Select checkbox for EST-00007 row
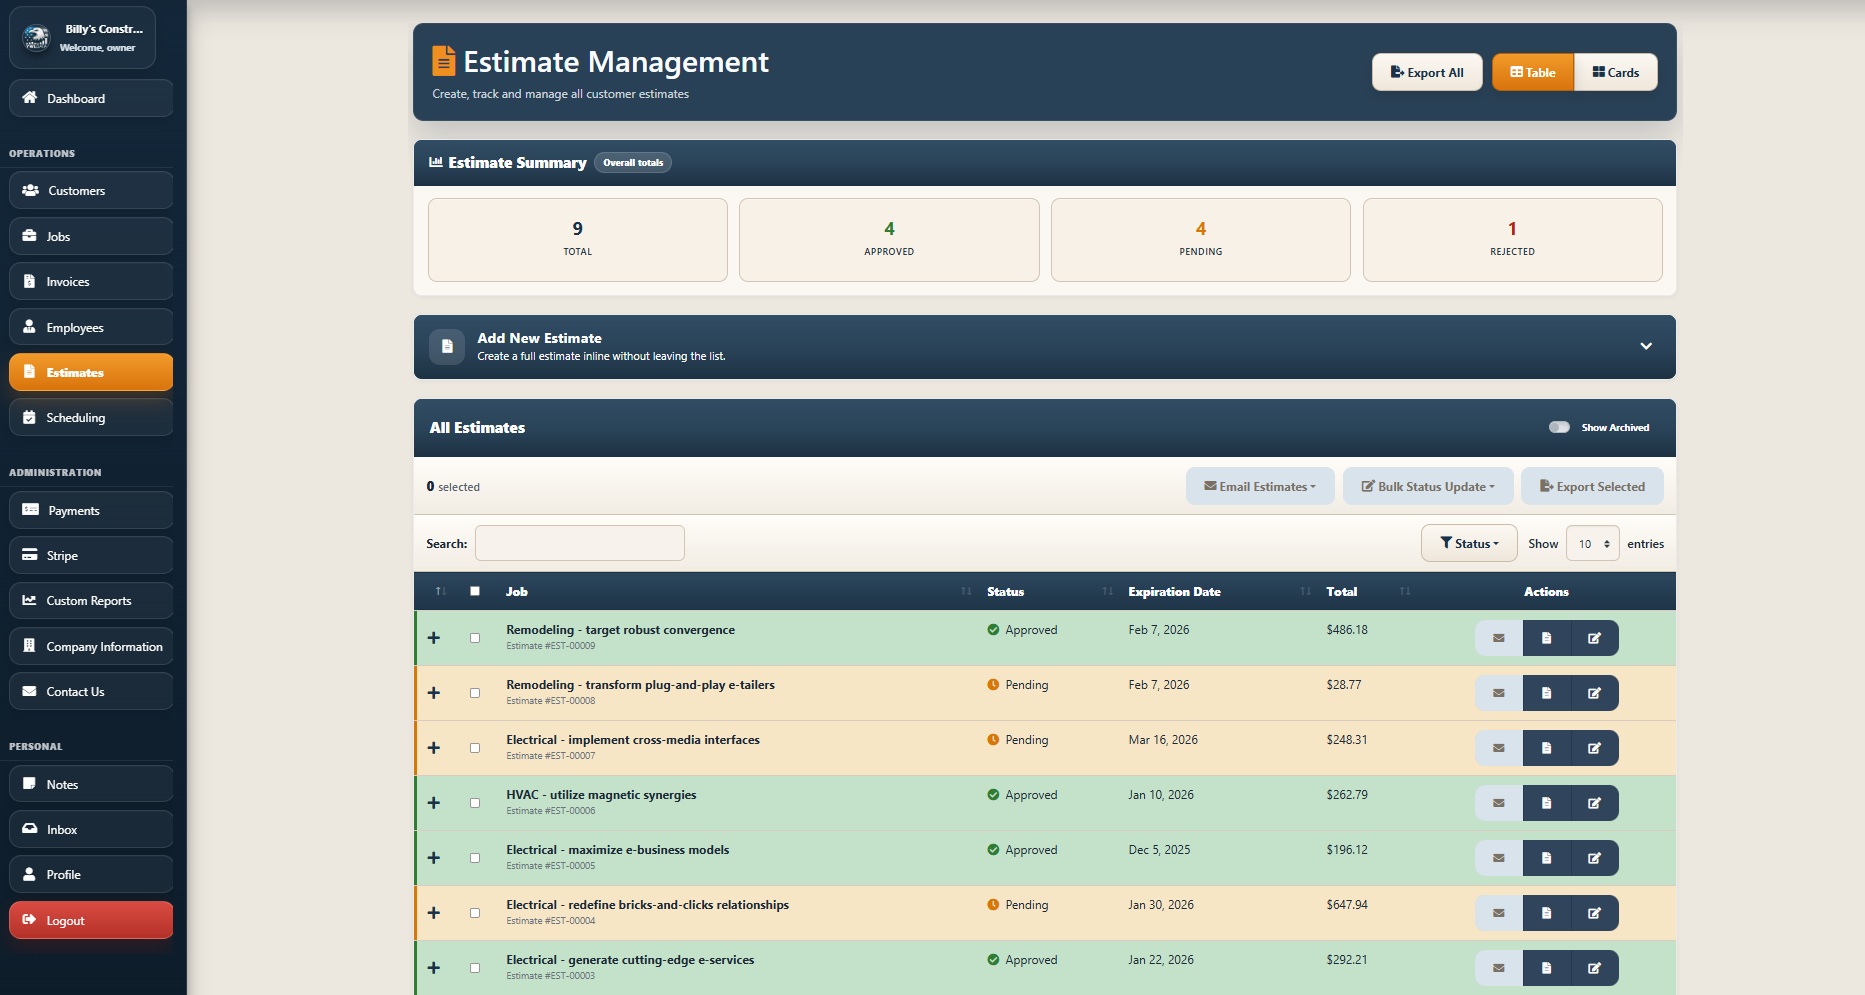Viewport: 1865px width, 995px height. [475, 748]
